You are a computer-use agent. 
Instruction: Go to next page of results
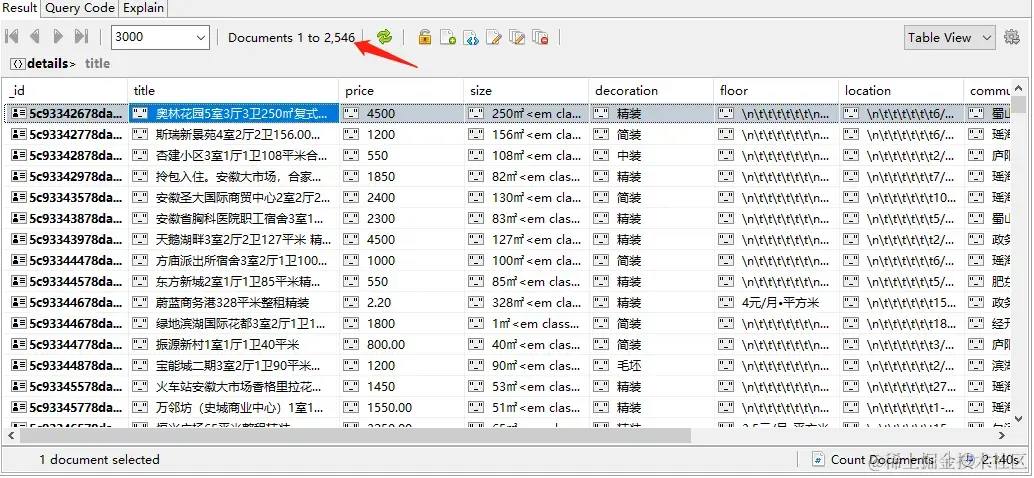pyautogui.click(x=58, y=37)
